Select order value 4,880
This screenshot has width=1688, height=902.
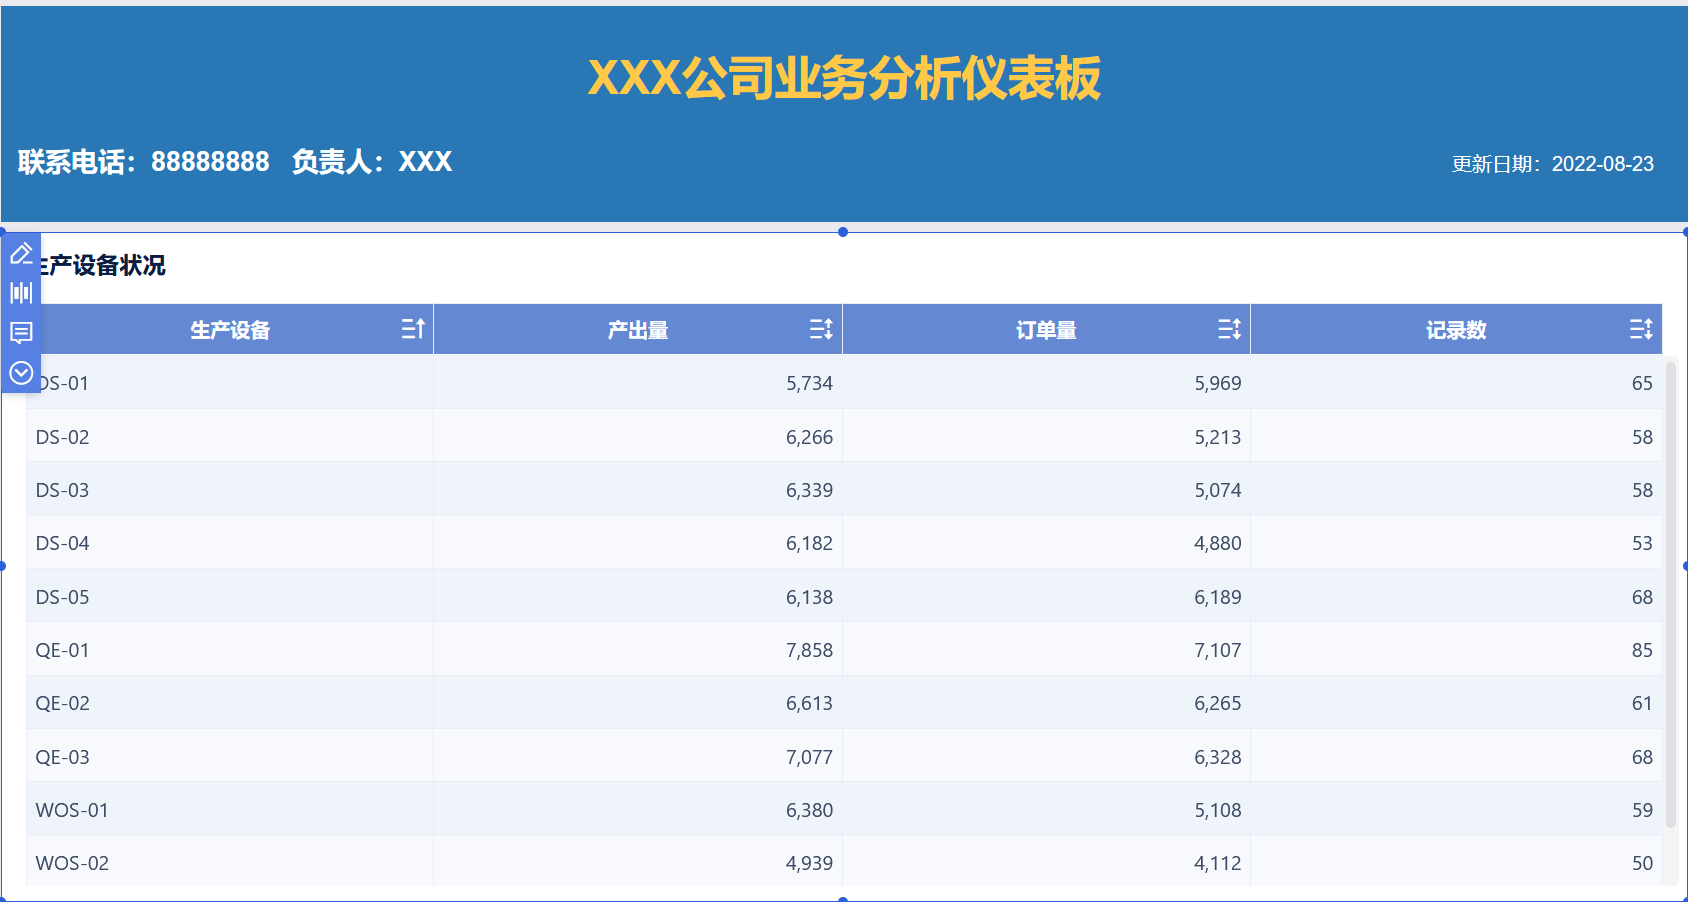click(x=1218, y=543)
